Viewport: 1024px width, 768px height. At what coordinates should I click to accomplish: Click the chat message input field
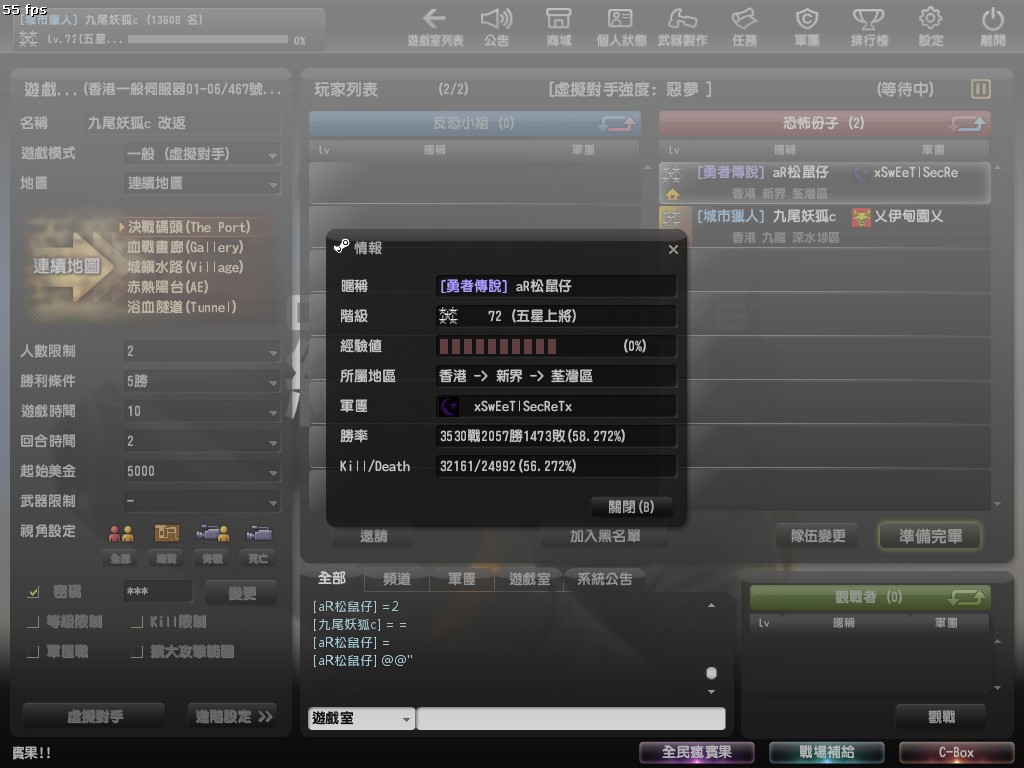pos(570,718)
